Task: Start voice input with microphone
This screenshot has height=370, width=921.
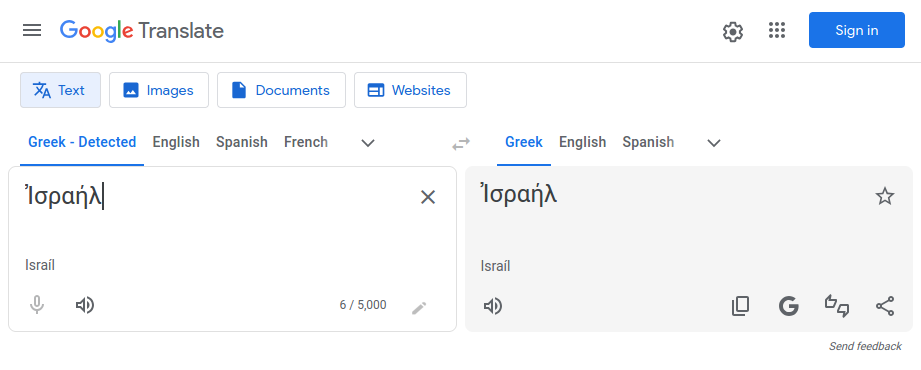Action: point(37,305)
